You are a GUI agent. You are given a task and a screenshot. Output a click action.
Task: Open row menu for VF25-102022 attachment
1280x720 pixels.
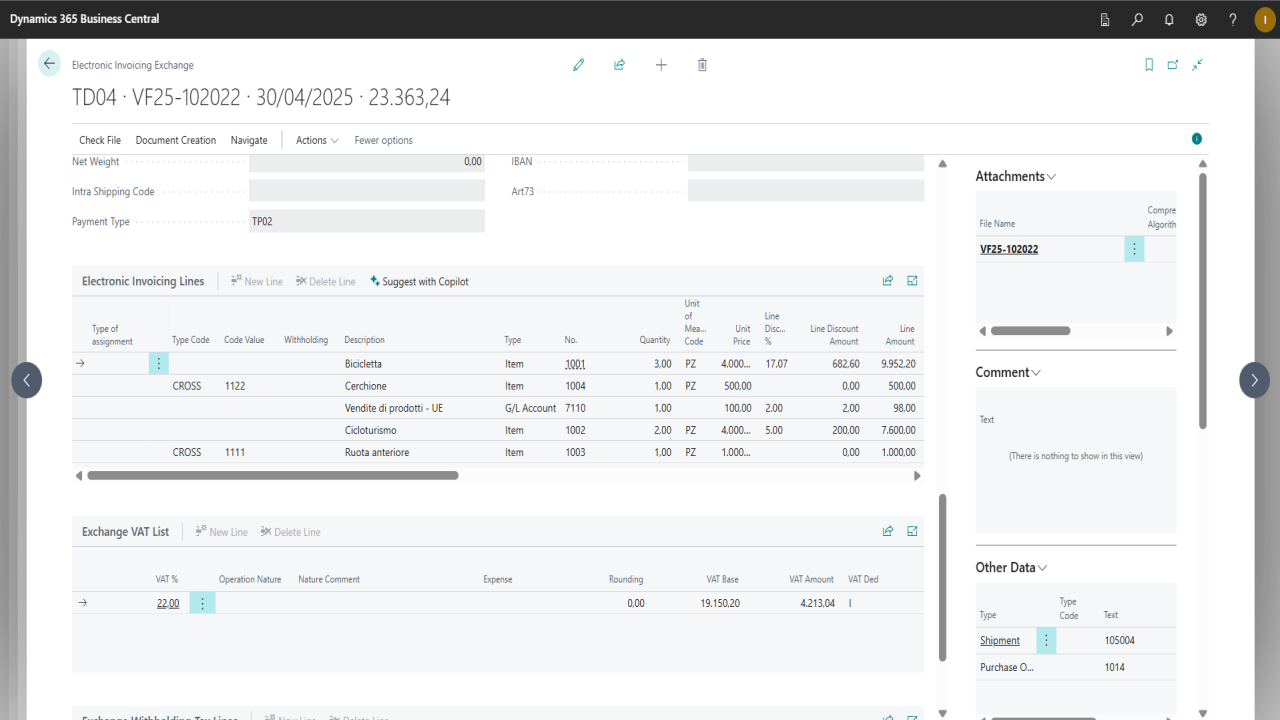[1134, 249]
